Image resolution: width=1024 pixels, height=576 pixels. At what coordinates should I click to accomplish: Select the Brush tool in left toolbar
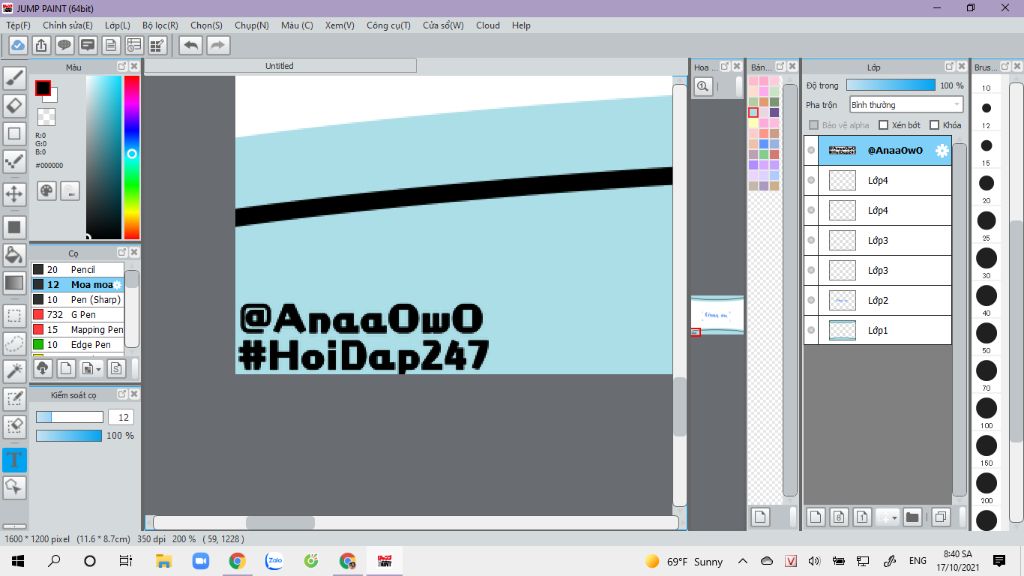14,78
